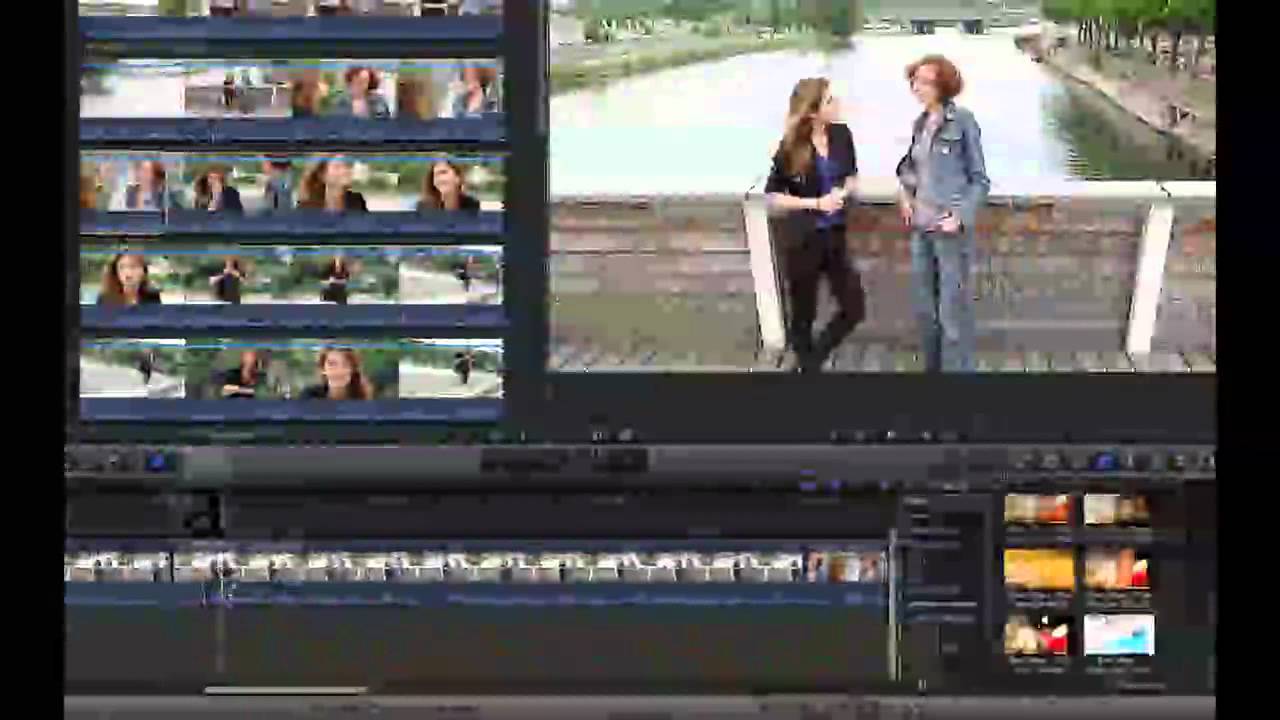Select the yellow effect thumbnail in effects browser
1280x720 pixels.
pyautogui.click(x=1038, y=568)
